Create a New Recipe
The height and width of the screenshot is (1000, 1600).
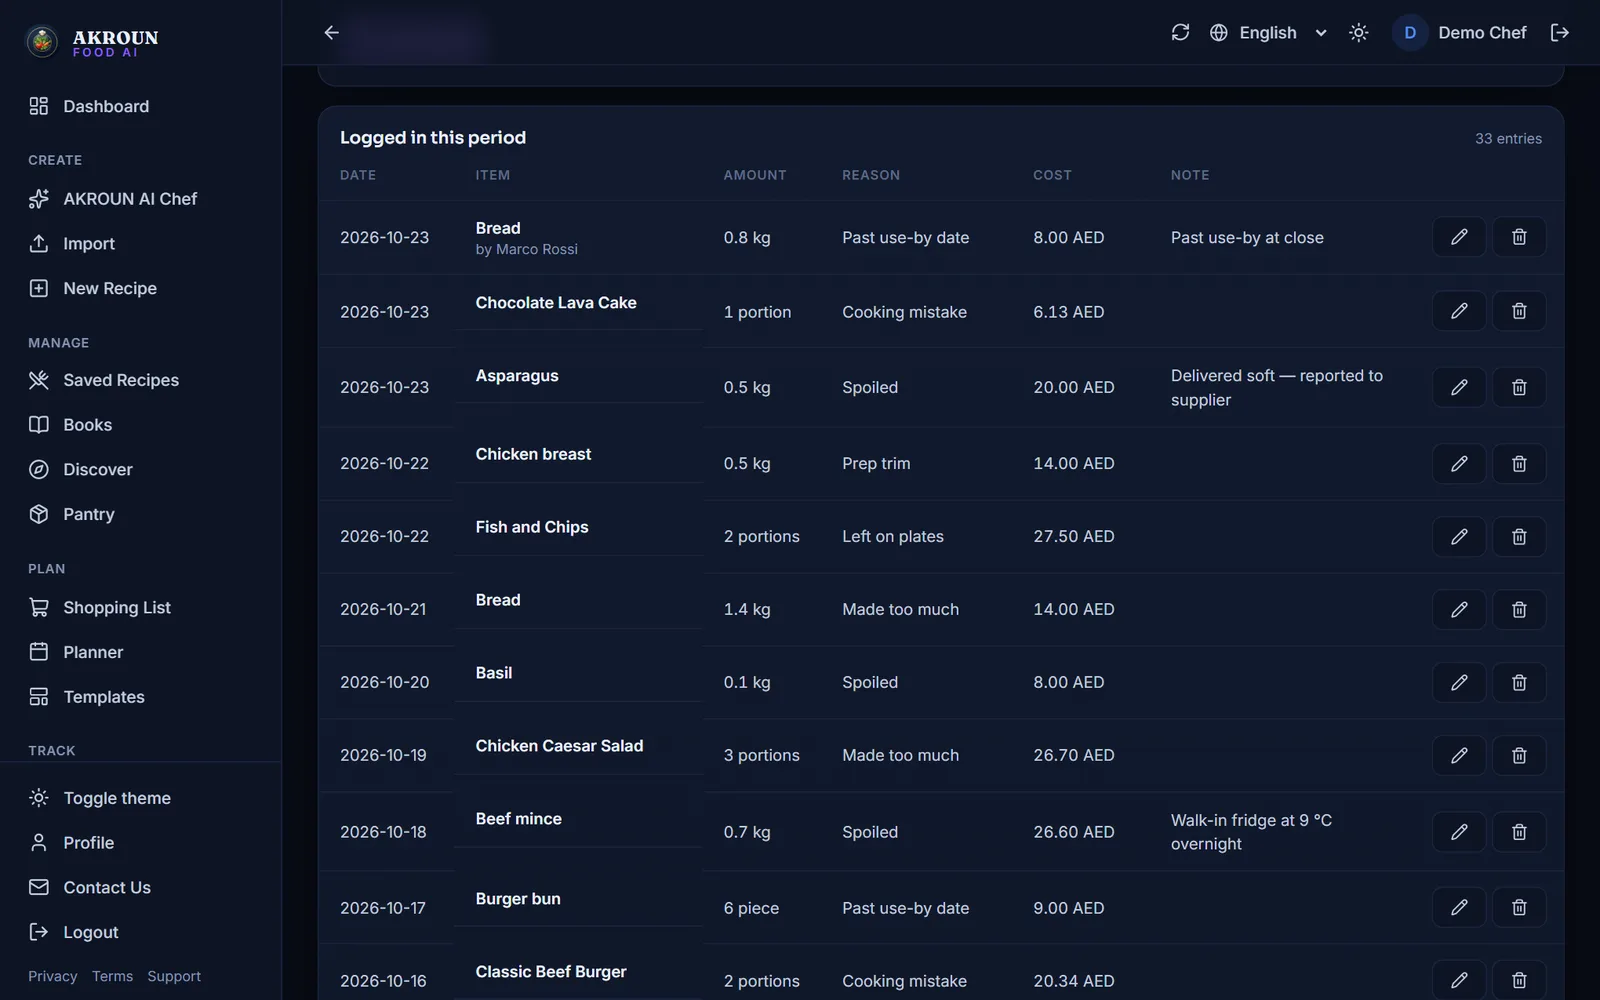140,288
